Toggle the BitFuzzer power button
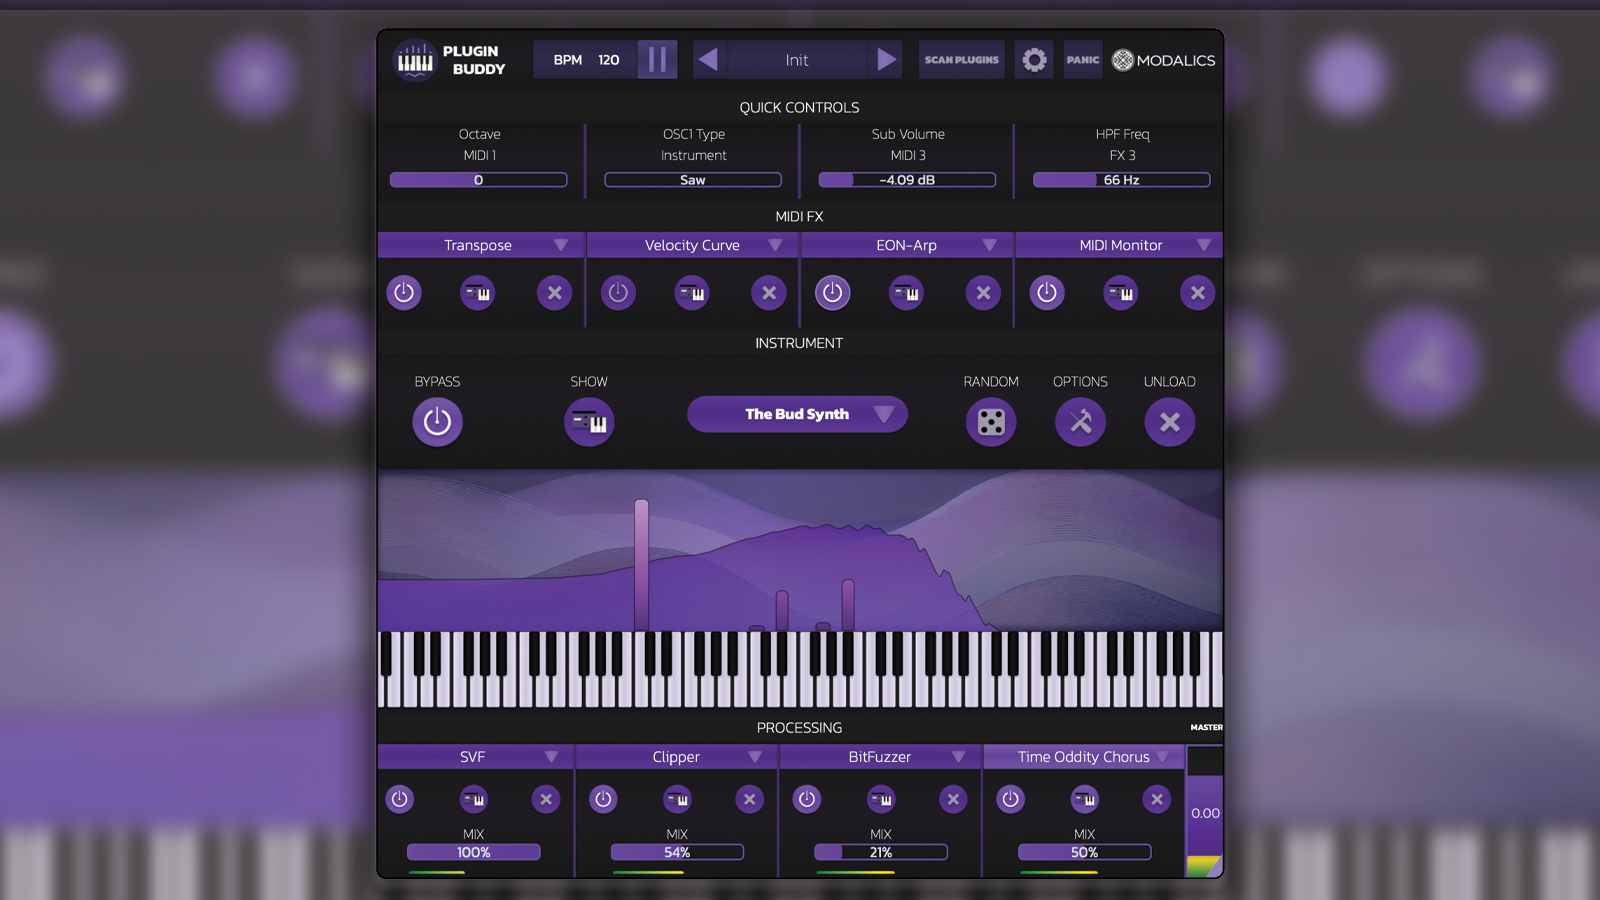Screen dimensions: 1600x900 (x=807, y=799)
